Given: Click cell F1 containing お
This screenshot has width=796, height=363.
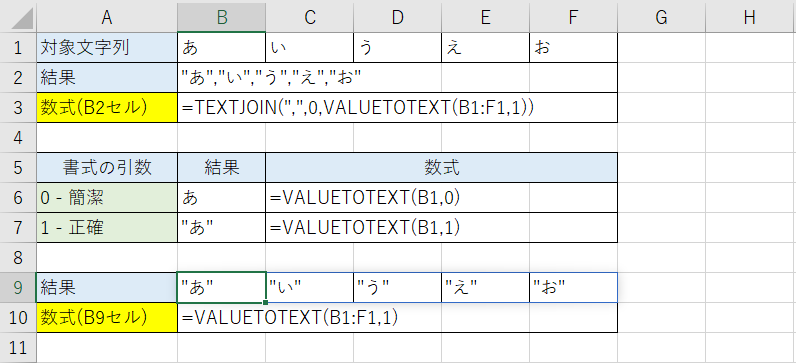Looking at the screenshot, I should coord(573,48).
